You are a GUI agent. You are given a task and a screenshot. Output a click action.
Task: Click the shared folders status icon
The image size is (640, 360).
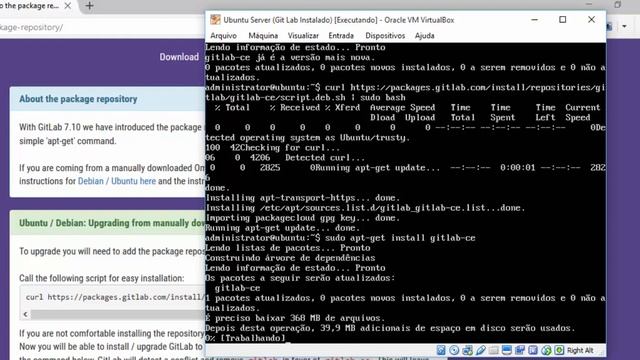click(x=493, y=350)
